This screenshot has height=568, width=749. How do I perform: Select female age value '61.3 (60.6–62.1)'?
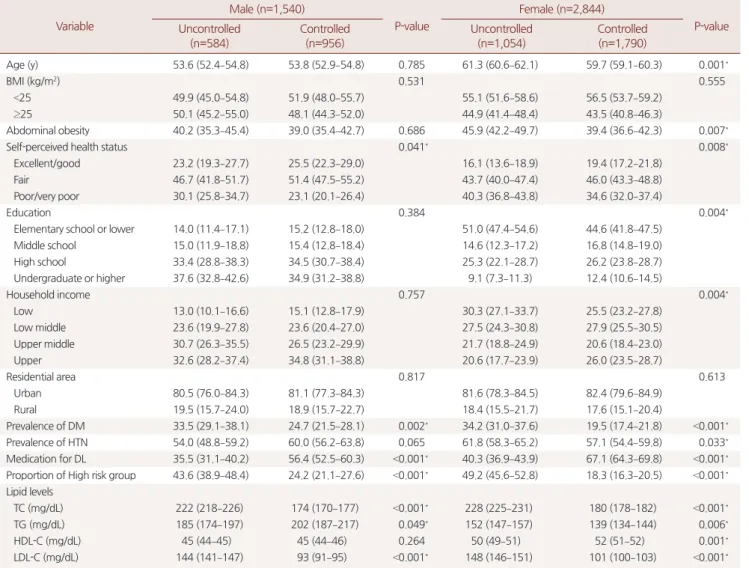pyautogui.click(x=500, y=65)
